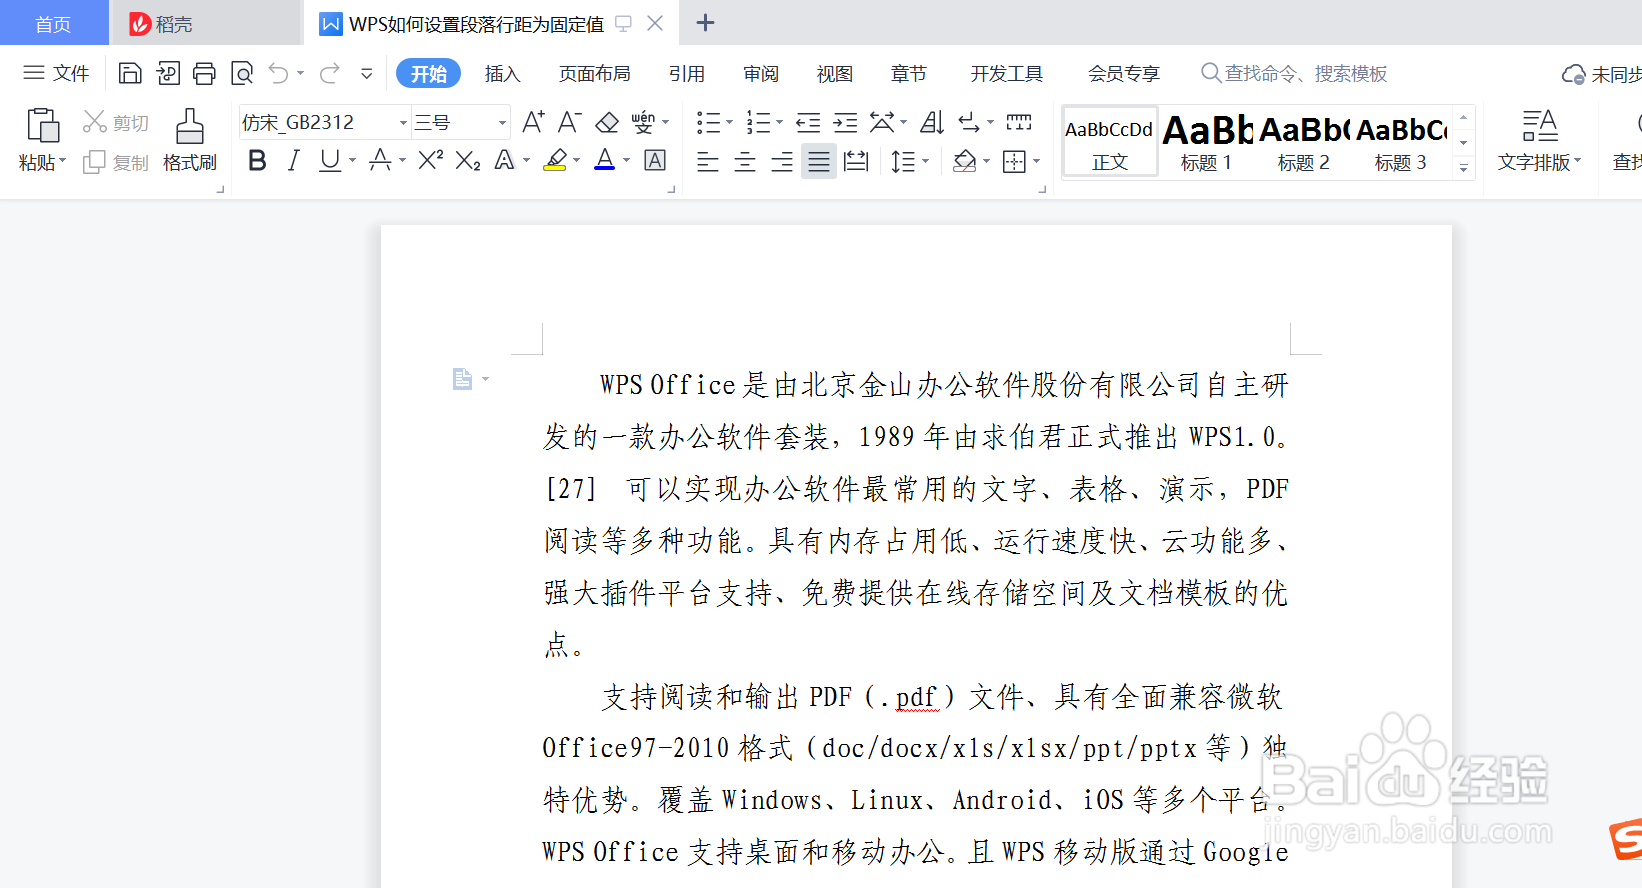
Task: Toggle the ruler tab stops icon
Action: (1019, 122)
